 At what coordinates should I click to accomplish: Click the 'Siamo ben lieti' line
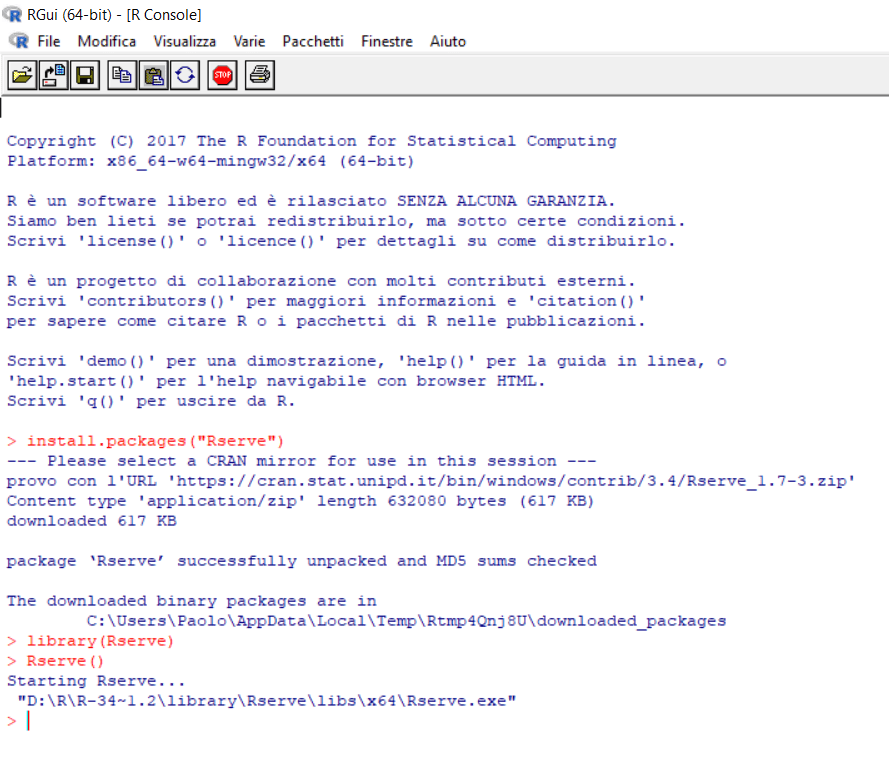(x=346, y=221)
